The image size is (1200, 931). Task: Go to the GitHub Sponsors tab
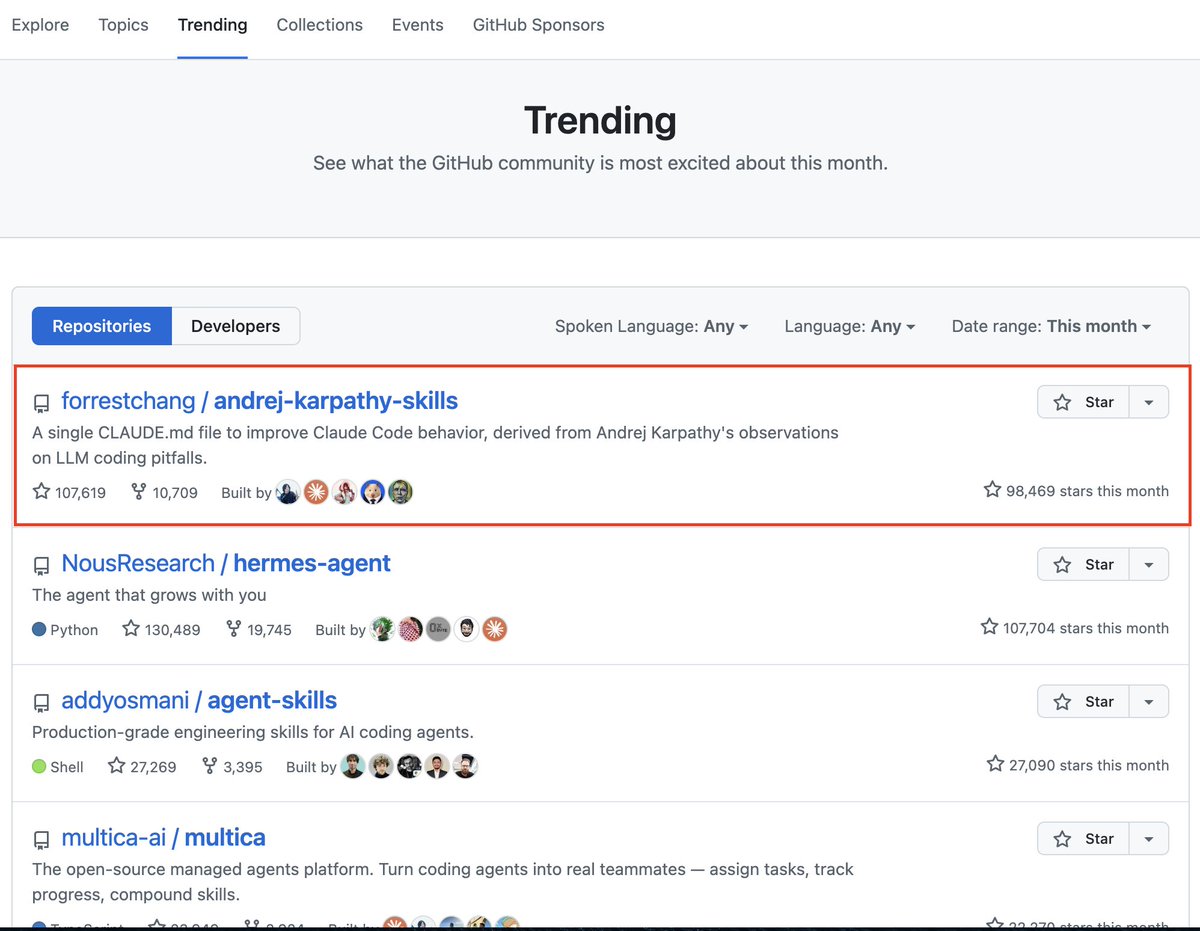[x=538, y=25]
